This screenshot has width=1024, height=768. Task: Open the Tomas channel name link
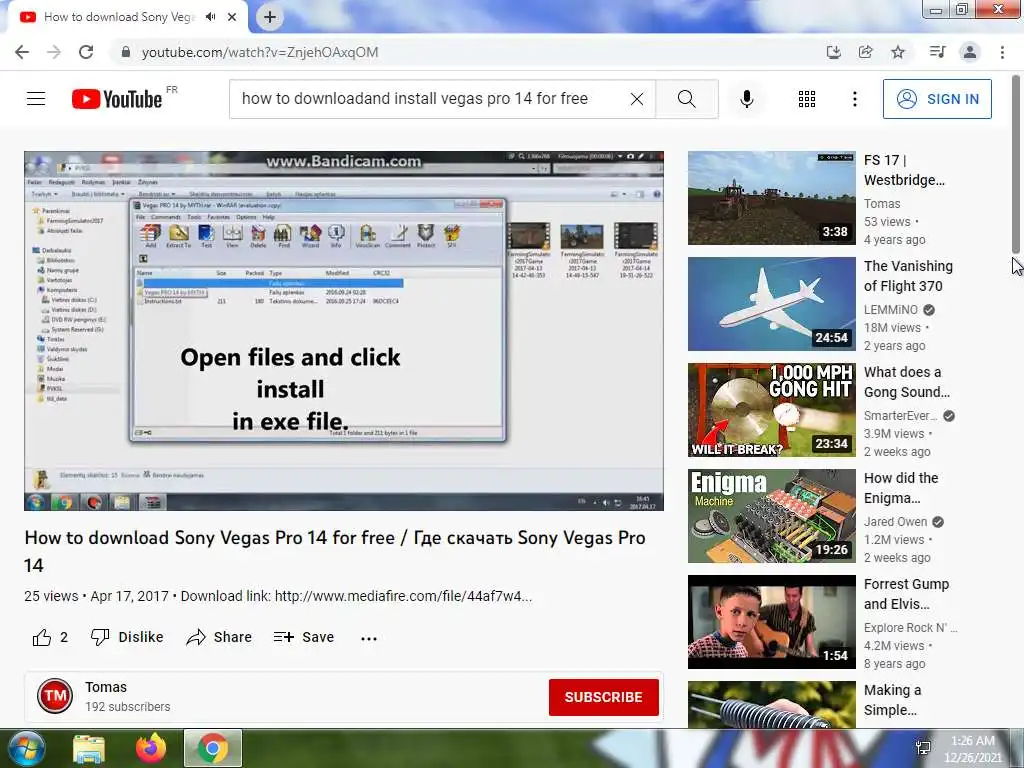106,687
